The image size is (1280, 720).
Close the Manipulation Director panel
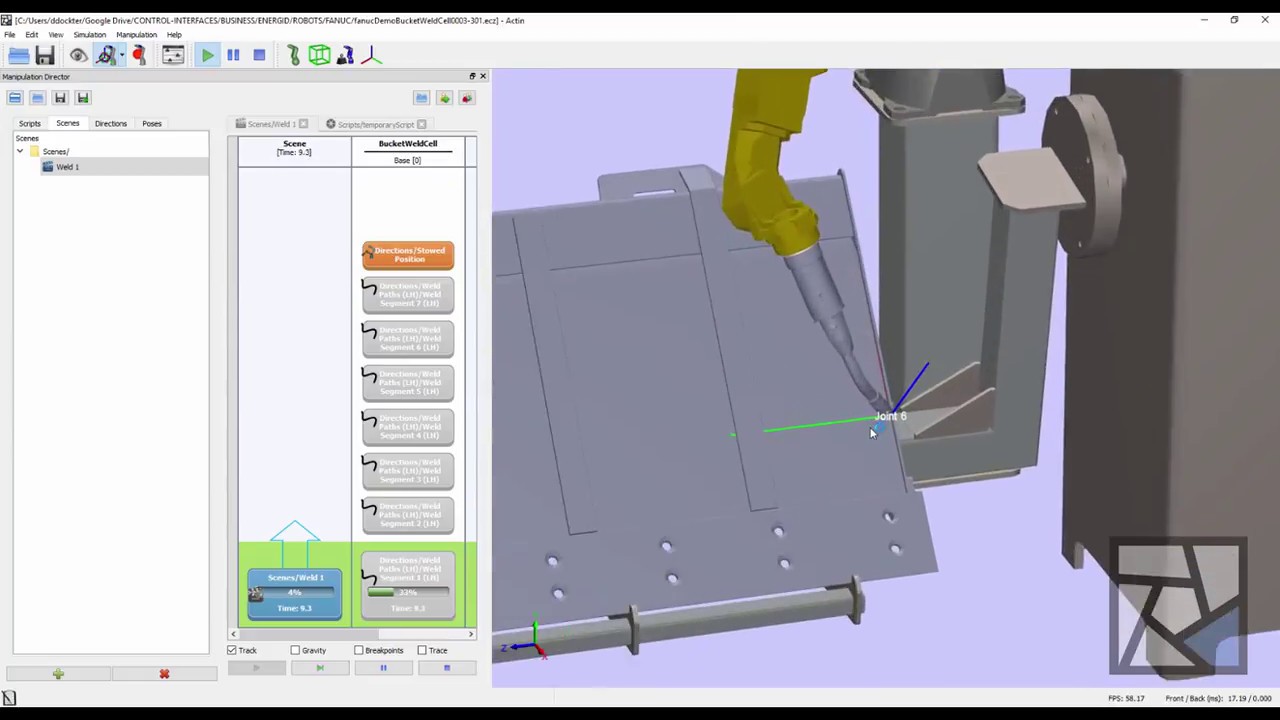483,77
